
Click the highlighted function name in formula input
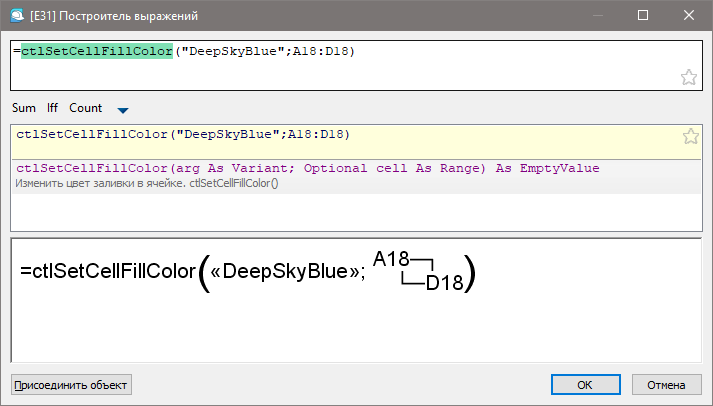pyautogui.click(x=97, y=51)
